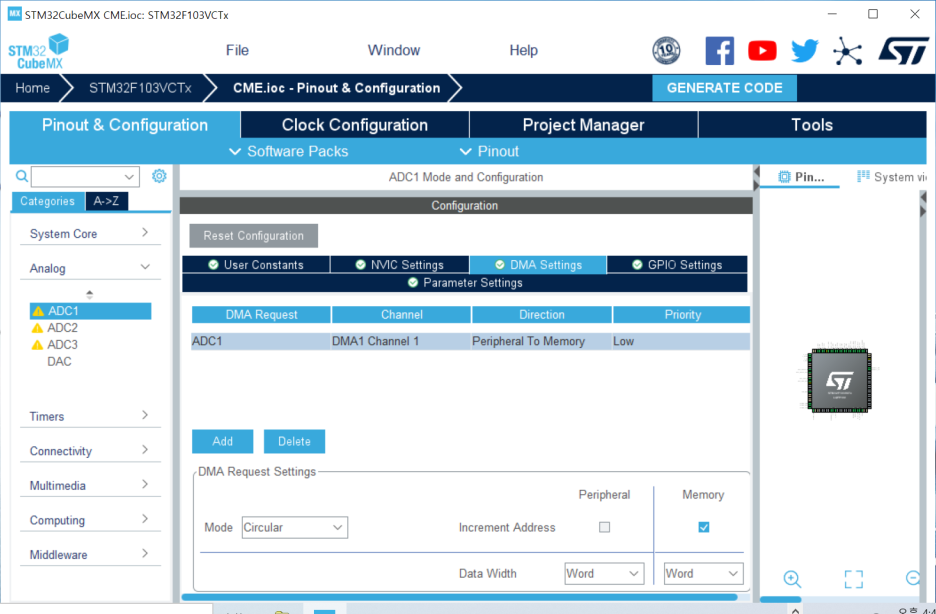
Task: Select ADC2 in Analog list
Action: (x=63, y=328)
